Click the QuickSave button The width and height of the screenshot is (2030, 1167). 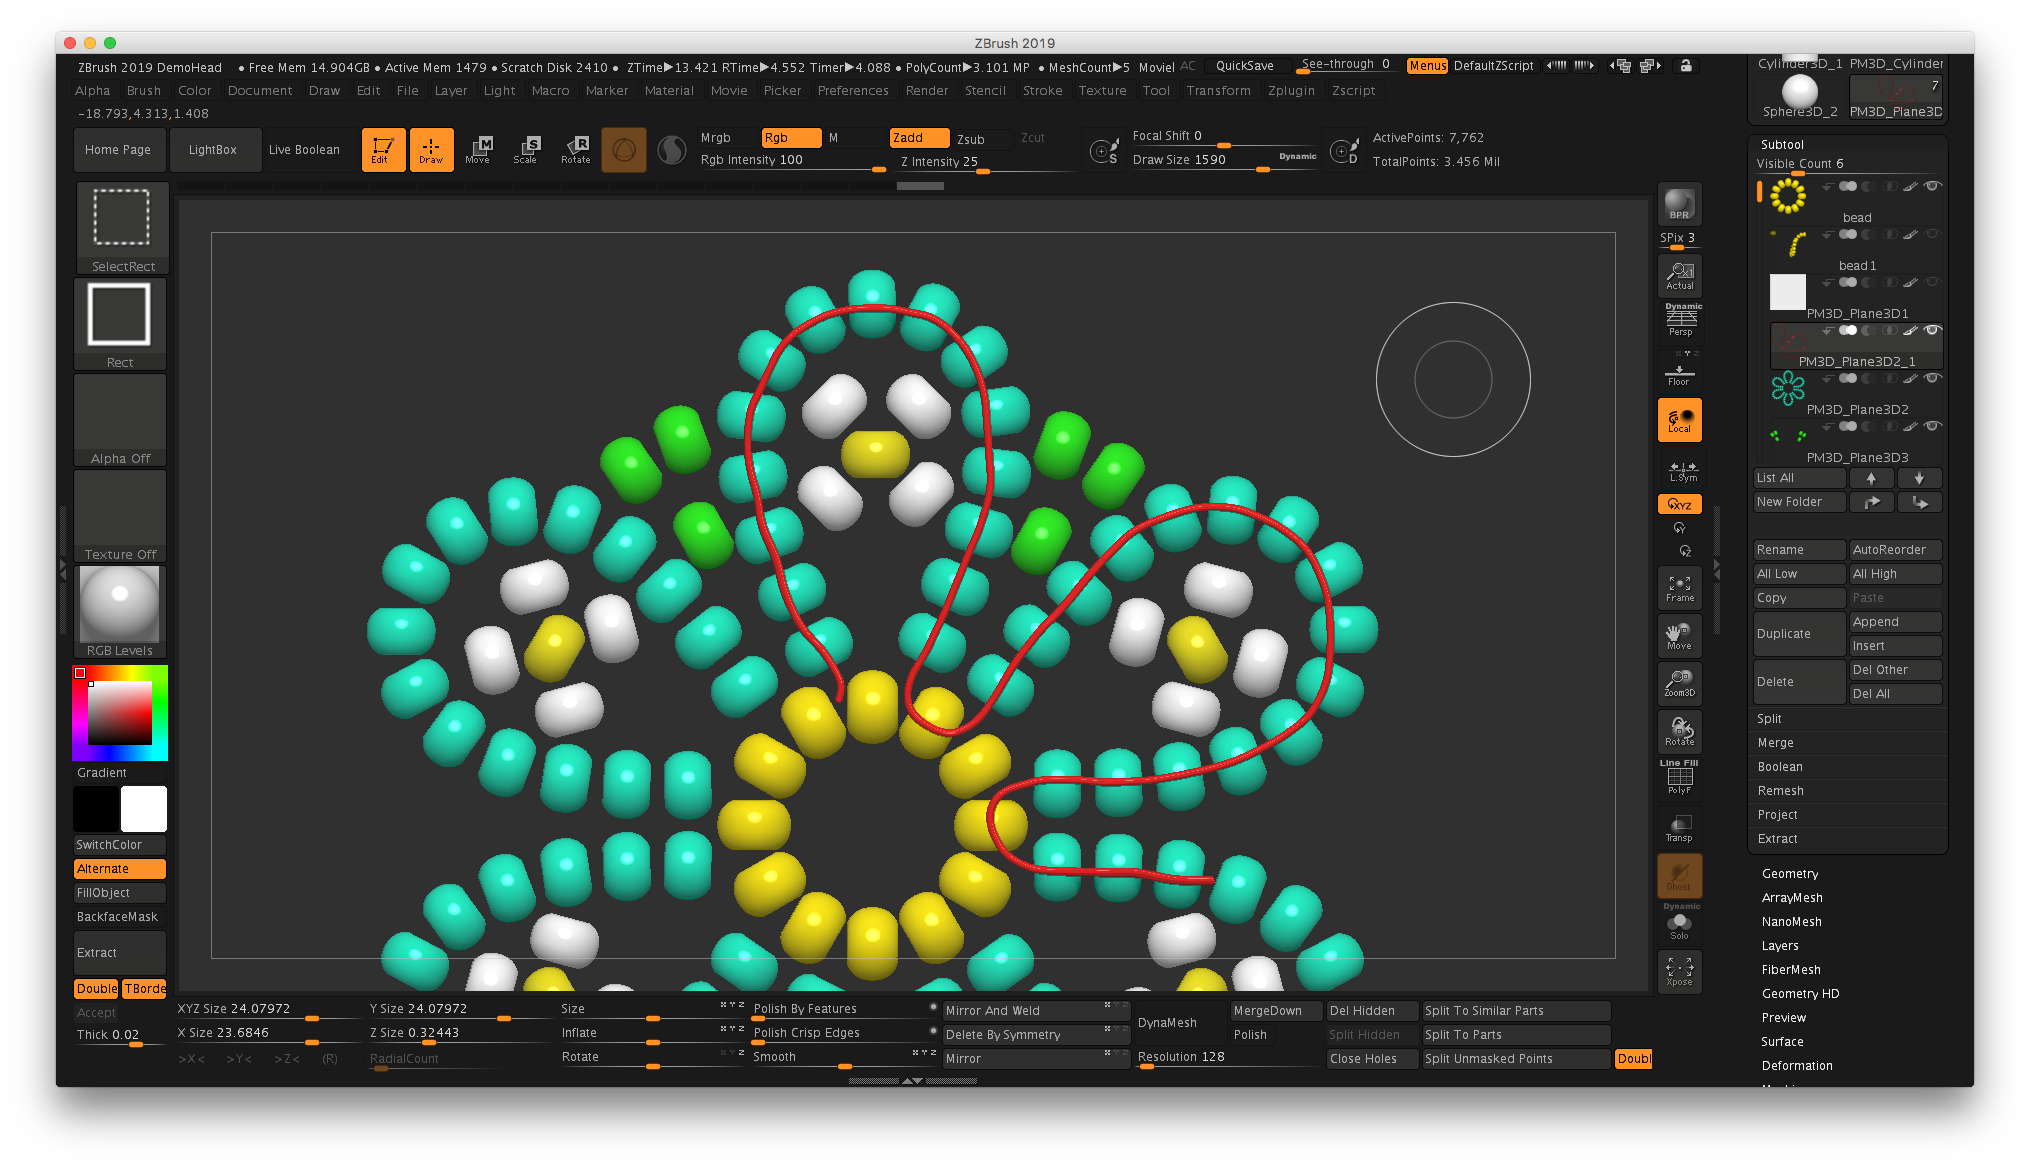click(1245, 66)
